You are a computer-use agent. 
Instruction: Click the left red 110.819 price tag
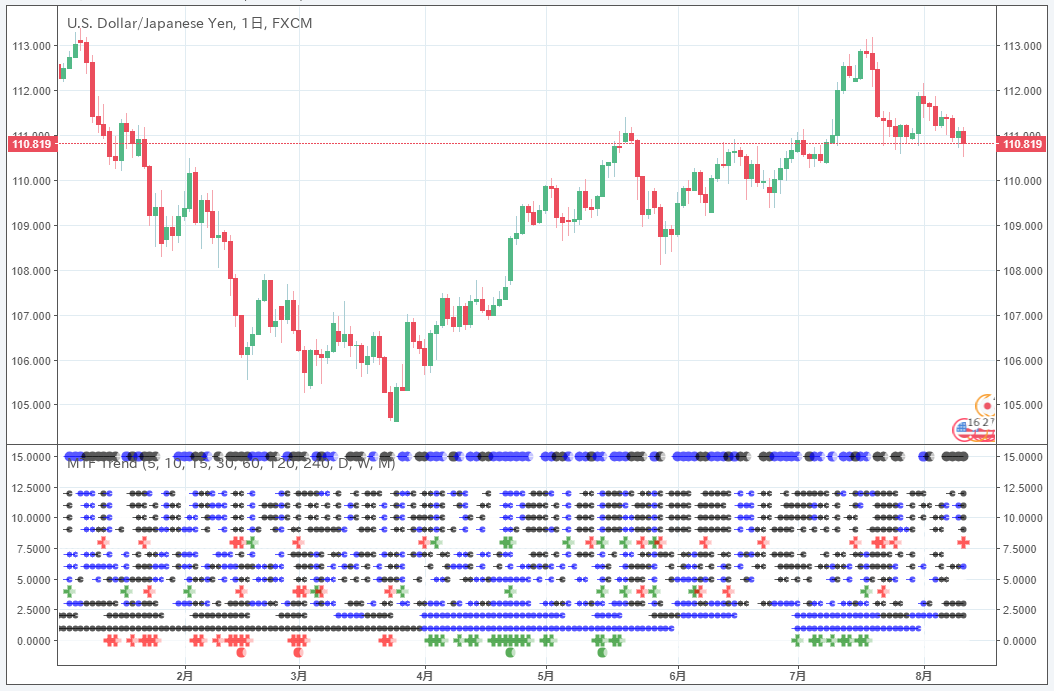click(30, 144)
